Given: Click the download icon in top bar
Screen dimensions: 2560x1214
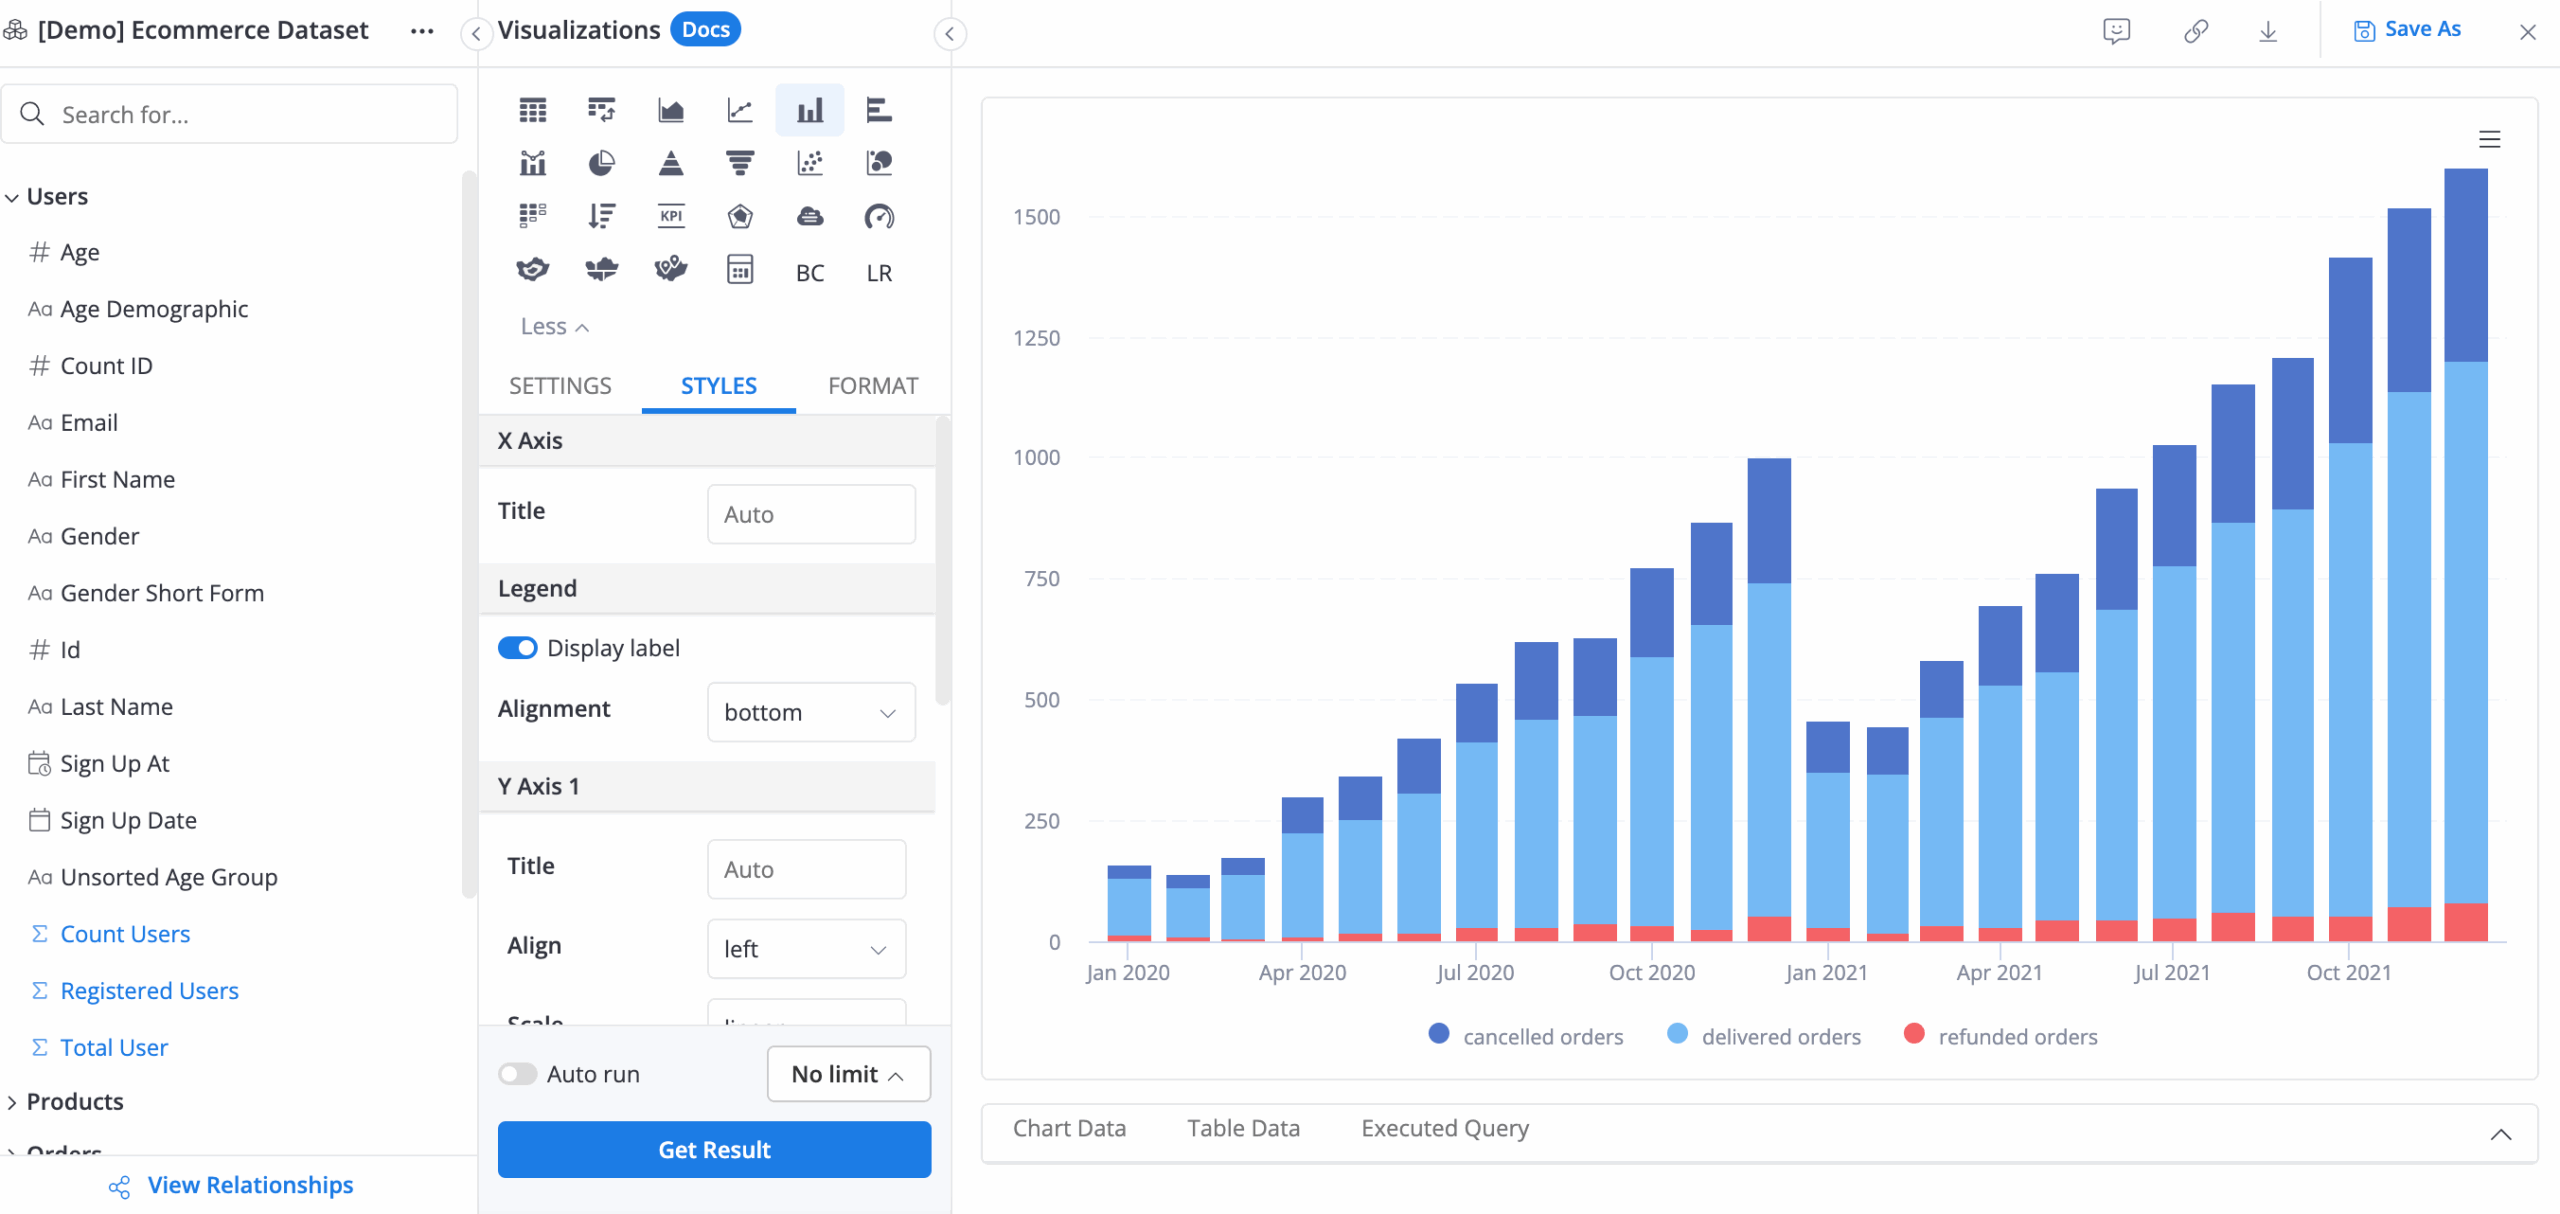Looking at the screenshot, I should pos(2268,32).
